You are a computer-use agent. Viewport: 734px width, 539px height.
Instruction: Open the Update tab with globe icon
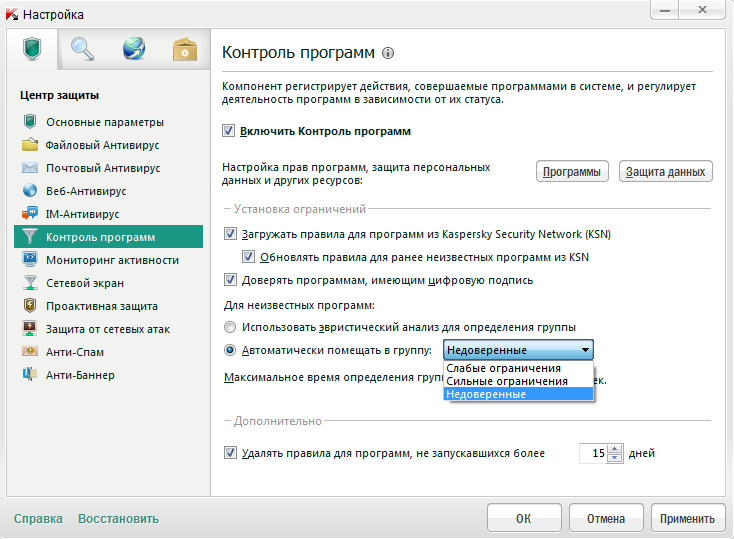tap(134, 49)
